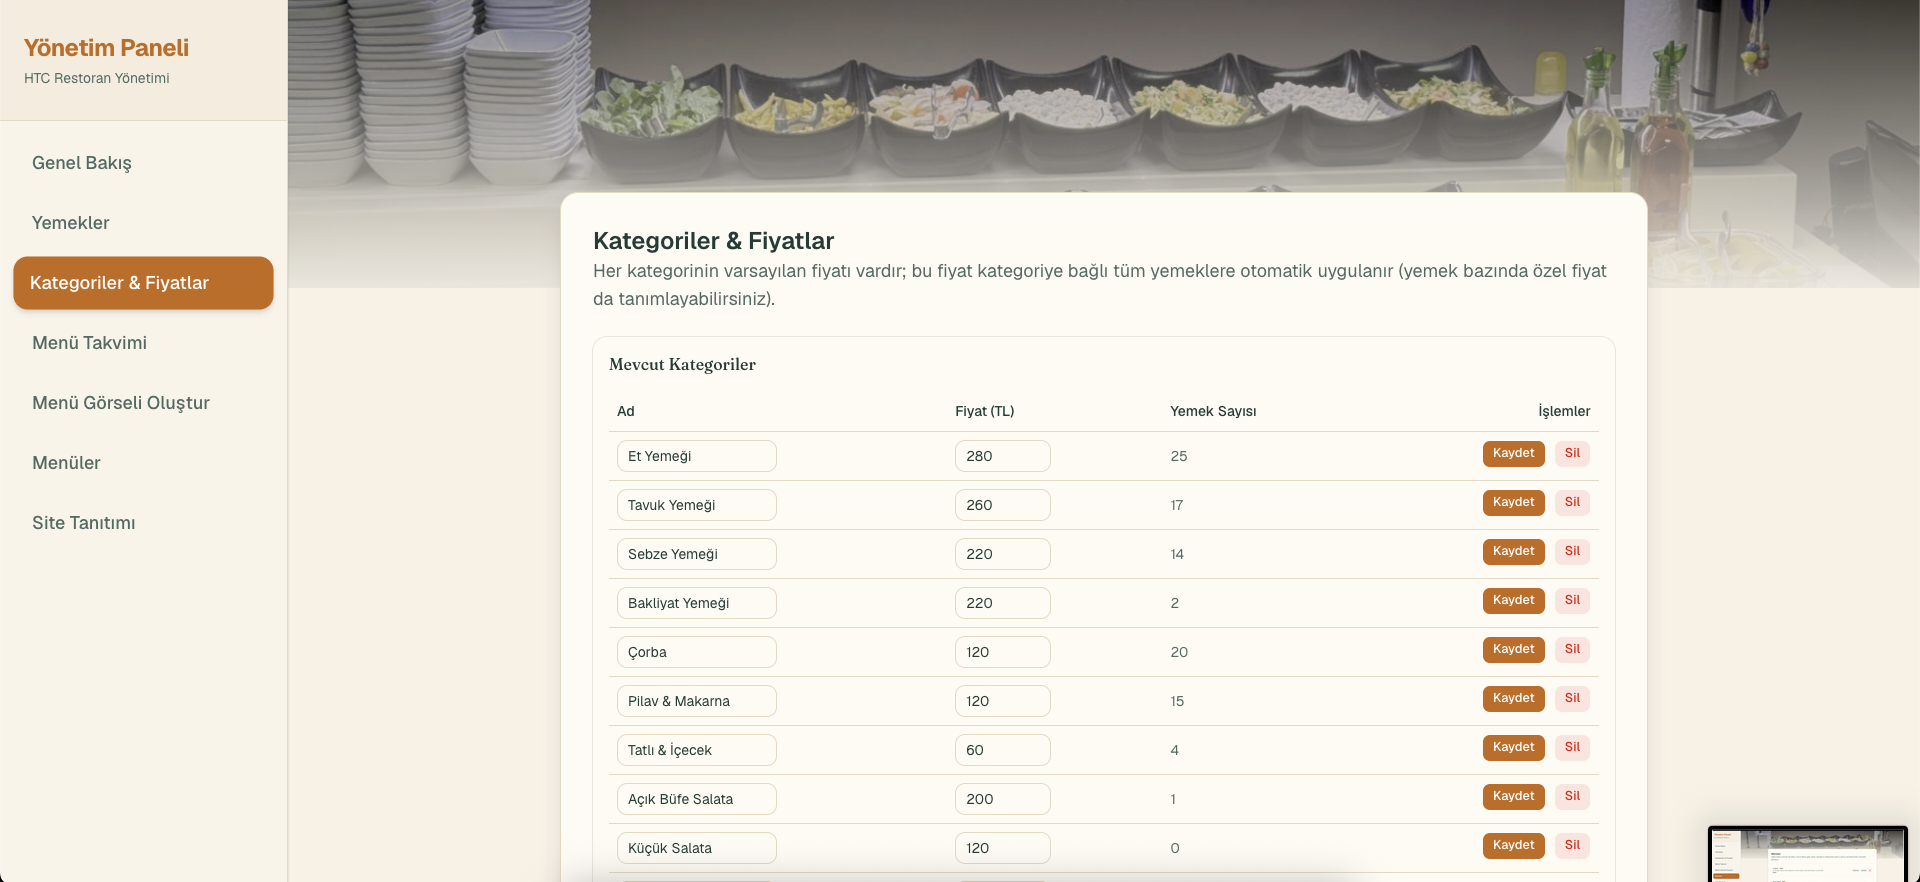The width and height of the screenshot is (1920, 882).
Task: Delete the Küçük Salata category
Action: [1572, 846]
